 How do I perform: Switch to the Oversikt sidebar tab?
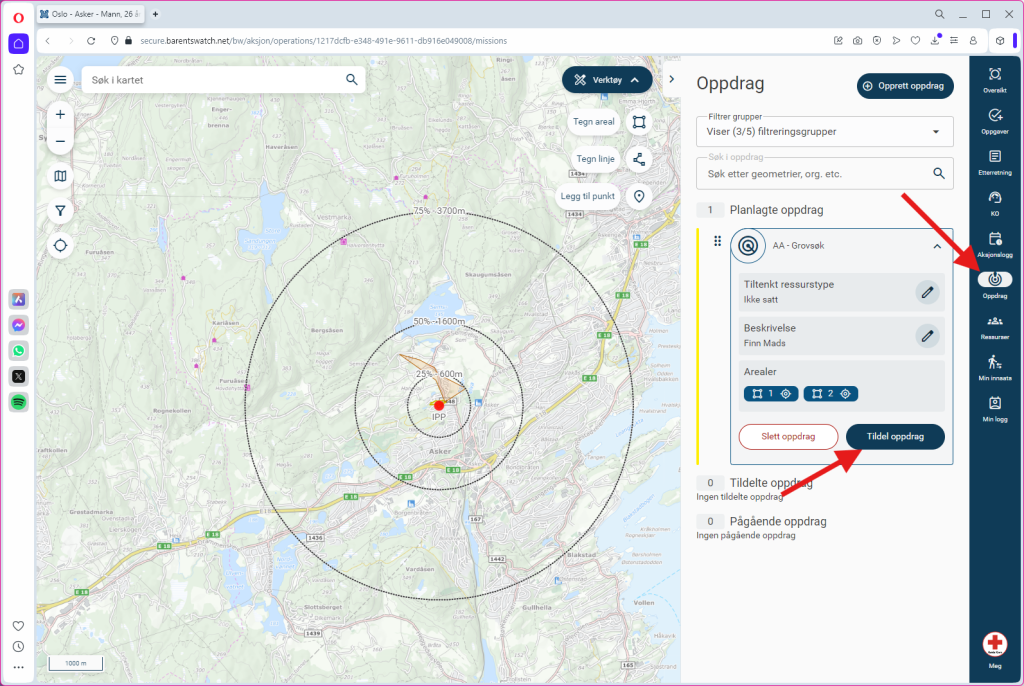click(994, 79)
